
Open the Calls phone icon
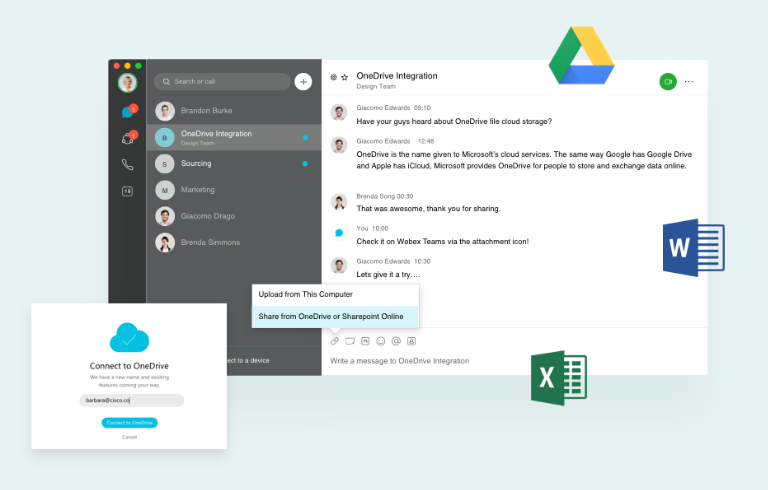127,165
